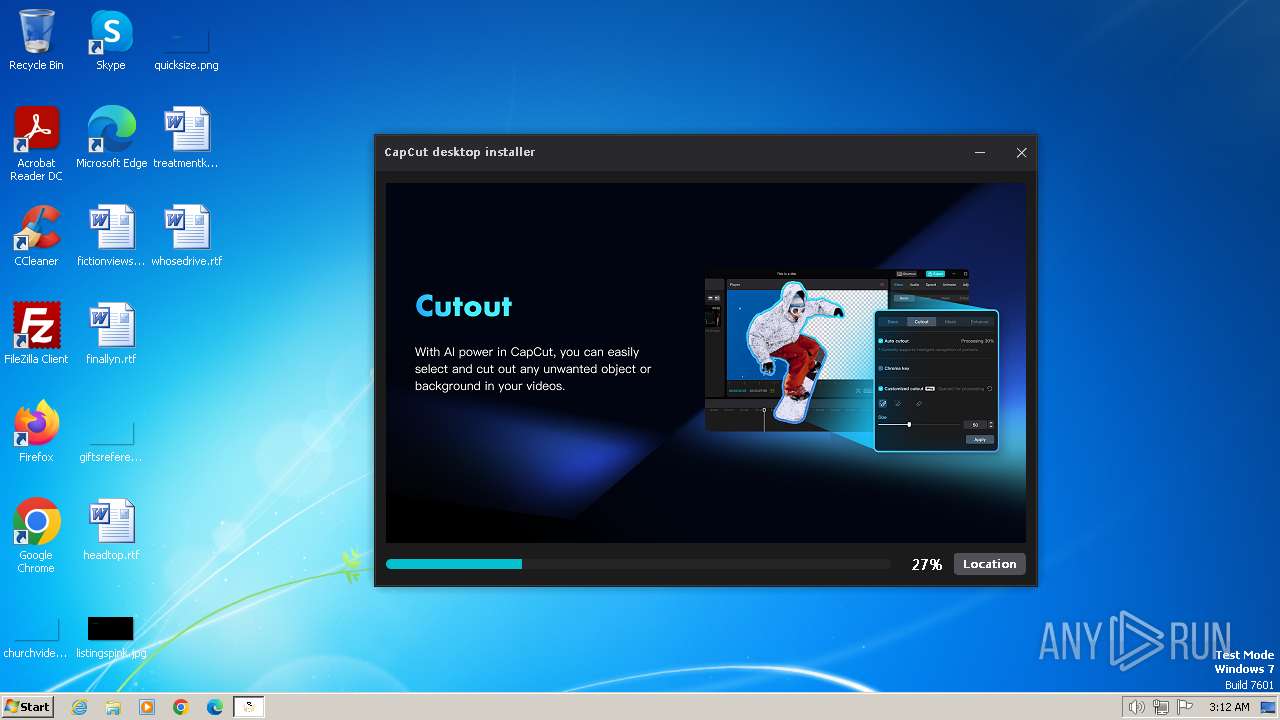Click the Location button in installer
The width and height of the screenshot is (1280, 720).
pos(989,564)
